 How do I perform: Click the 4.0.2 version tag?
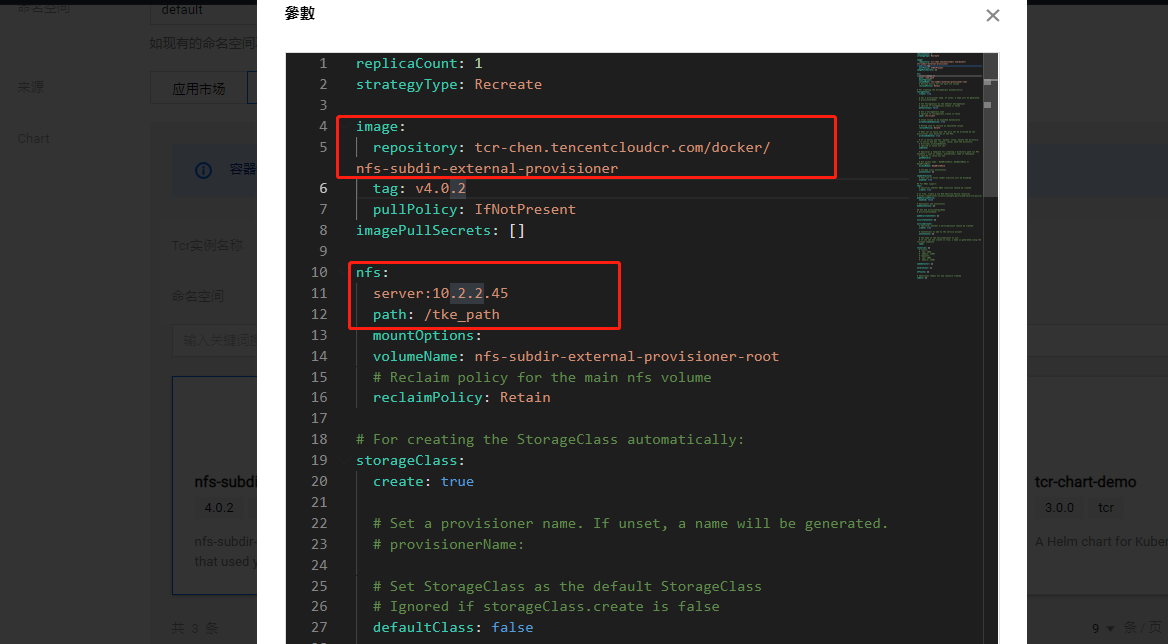(x=219, y=507)
